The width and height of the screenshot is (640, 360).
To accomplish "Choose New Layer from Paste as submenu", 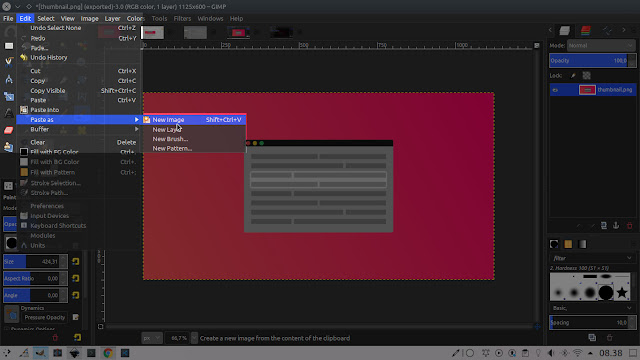I will (x=194, y=129).
